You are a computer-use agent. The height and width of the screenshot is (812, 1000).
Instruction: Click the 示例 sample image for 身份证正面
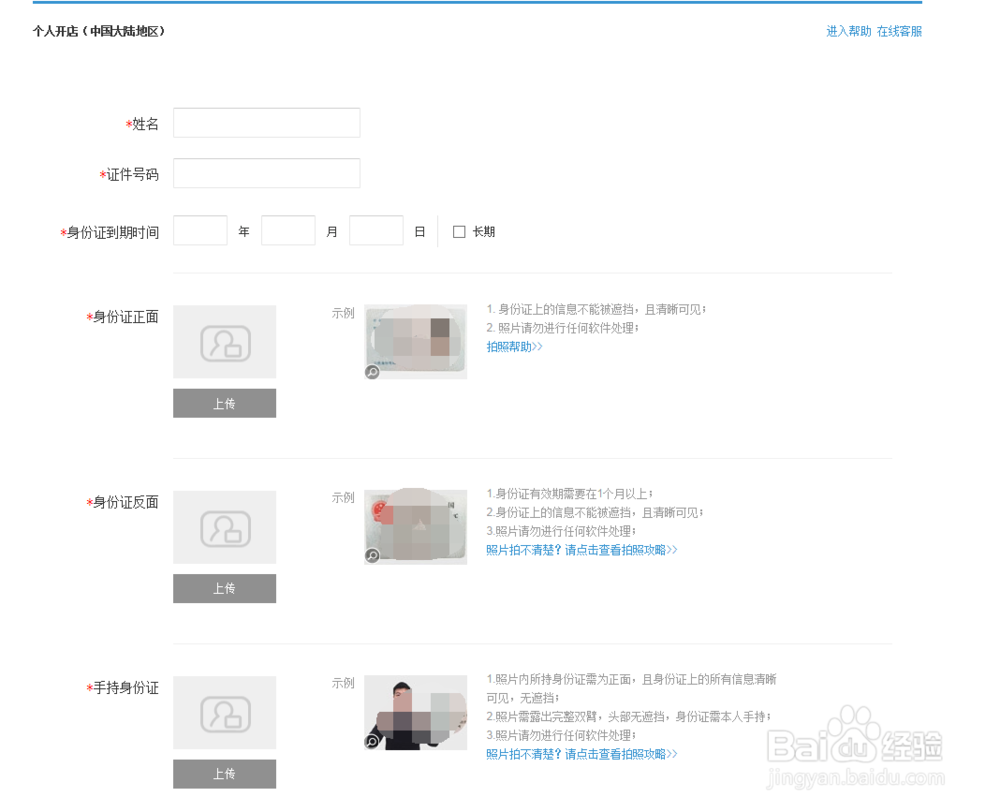coord(415,341)
